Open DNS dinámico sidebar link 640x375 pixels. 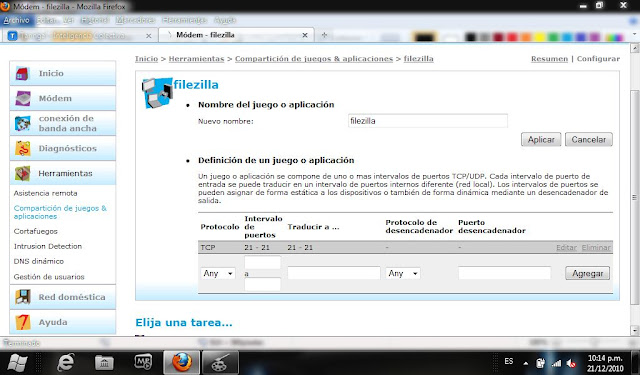click(39, 261)
